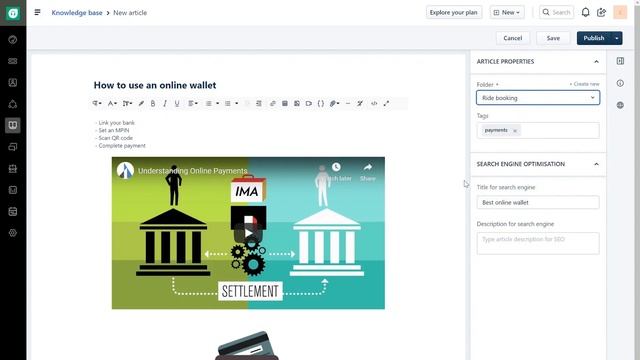Click the wallet image below the video

pyautogui.click(x=247, y=346)
